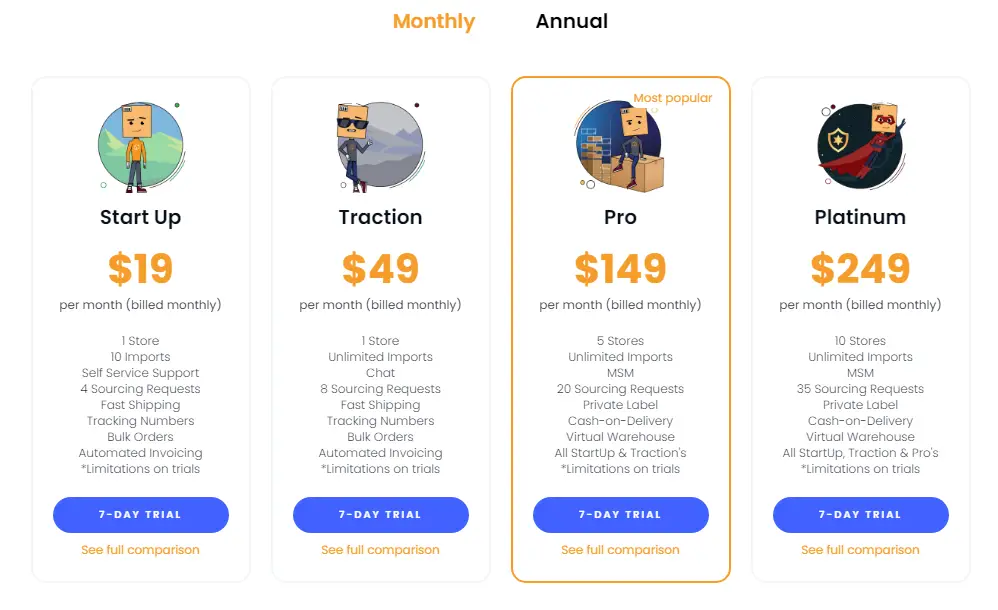Open full comparison link under Pro
This screenshot has height=610, width=998.
coord(620,550)
